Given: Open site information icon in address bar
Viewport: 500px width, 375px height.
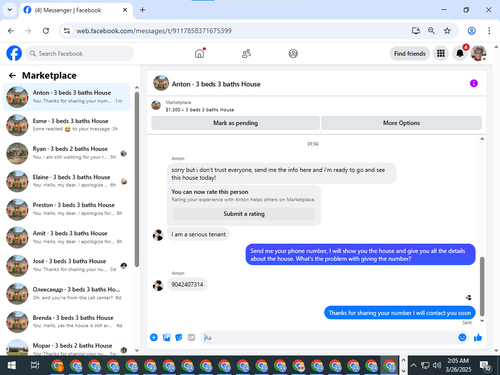Looking at the screenshot, I should click(x=67, y=31).
